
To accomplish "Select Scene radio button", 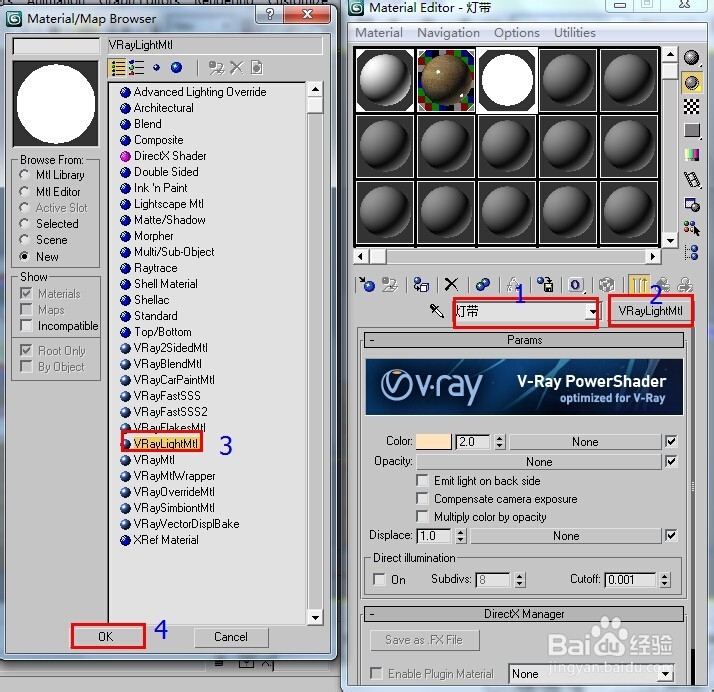I will point(25,239).
